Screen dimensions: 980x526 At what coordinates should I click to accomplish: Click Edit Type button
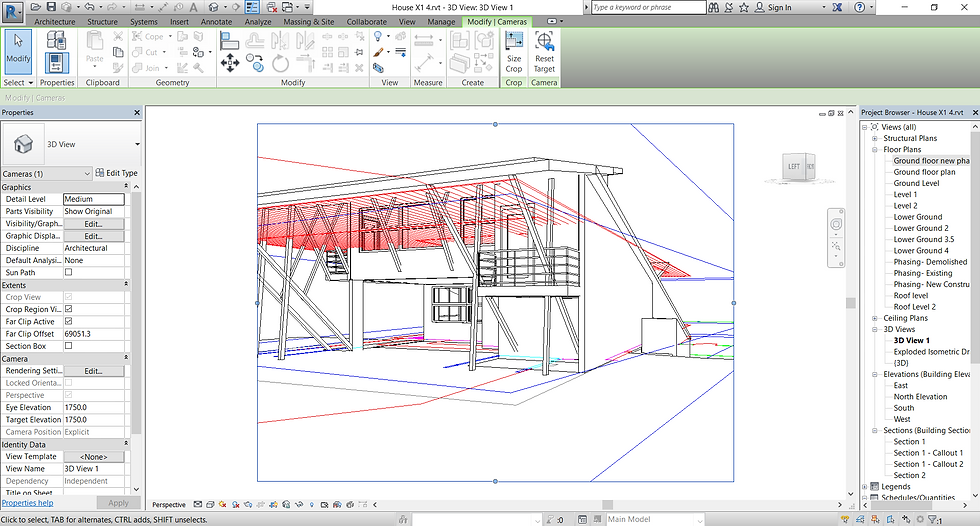point(116,173)
